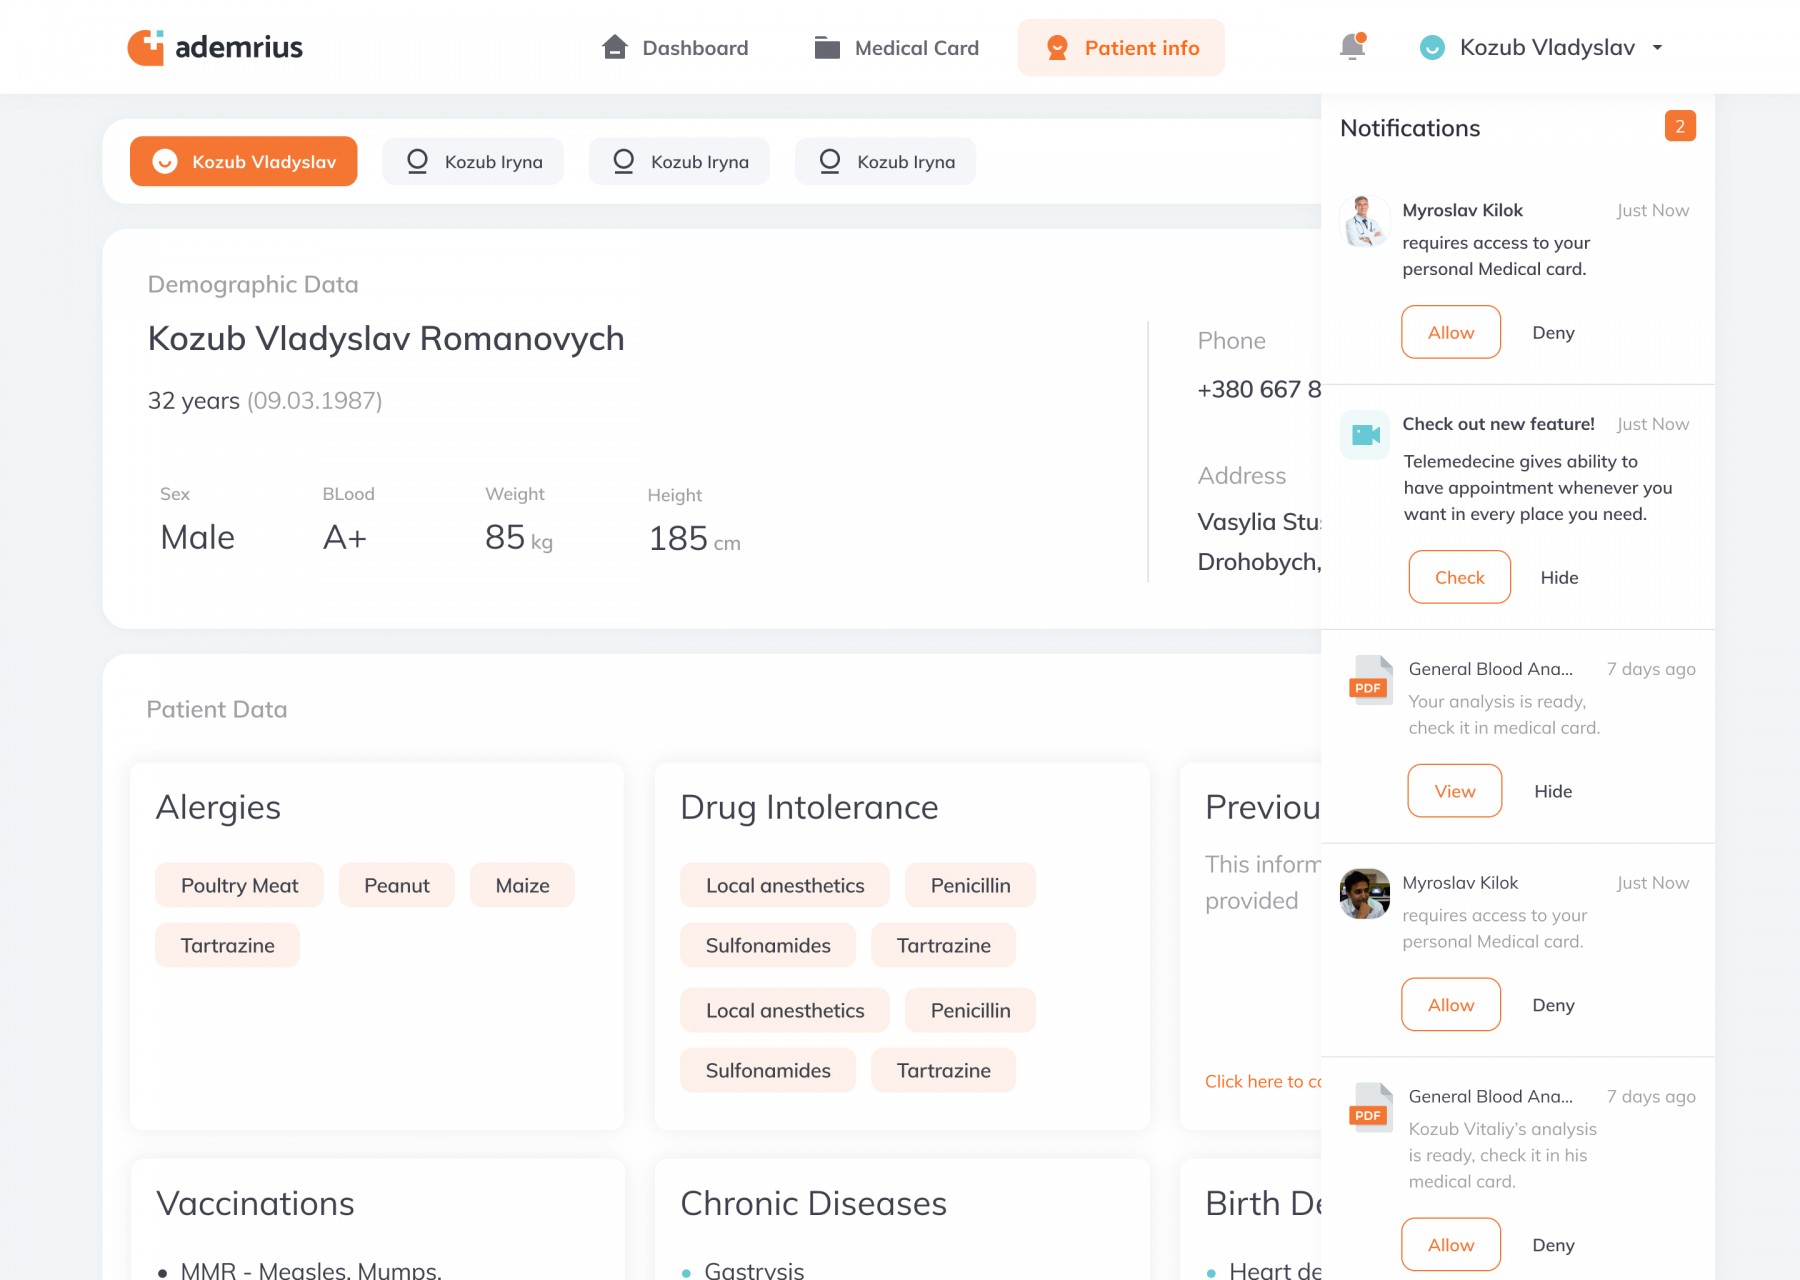1800x1280 pixels.
Task: View the ready General Blood Analysis
Action: pyautogui.click(x=1454, y=791)
